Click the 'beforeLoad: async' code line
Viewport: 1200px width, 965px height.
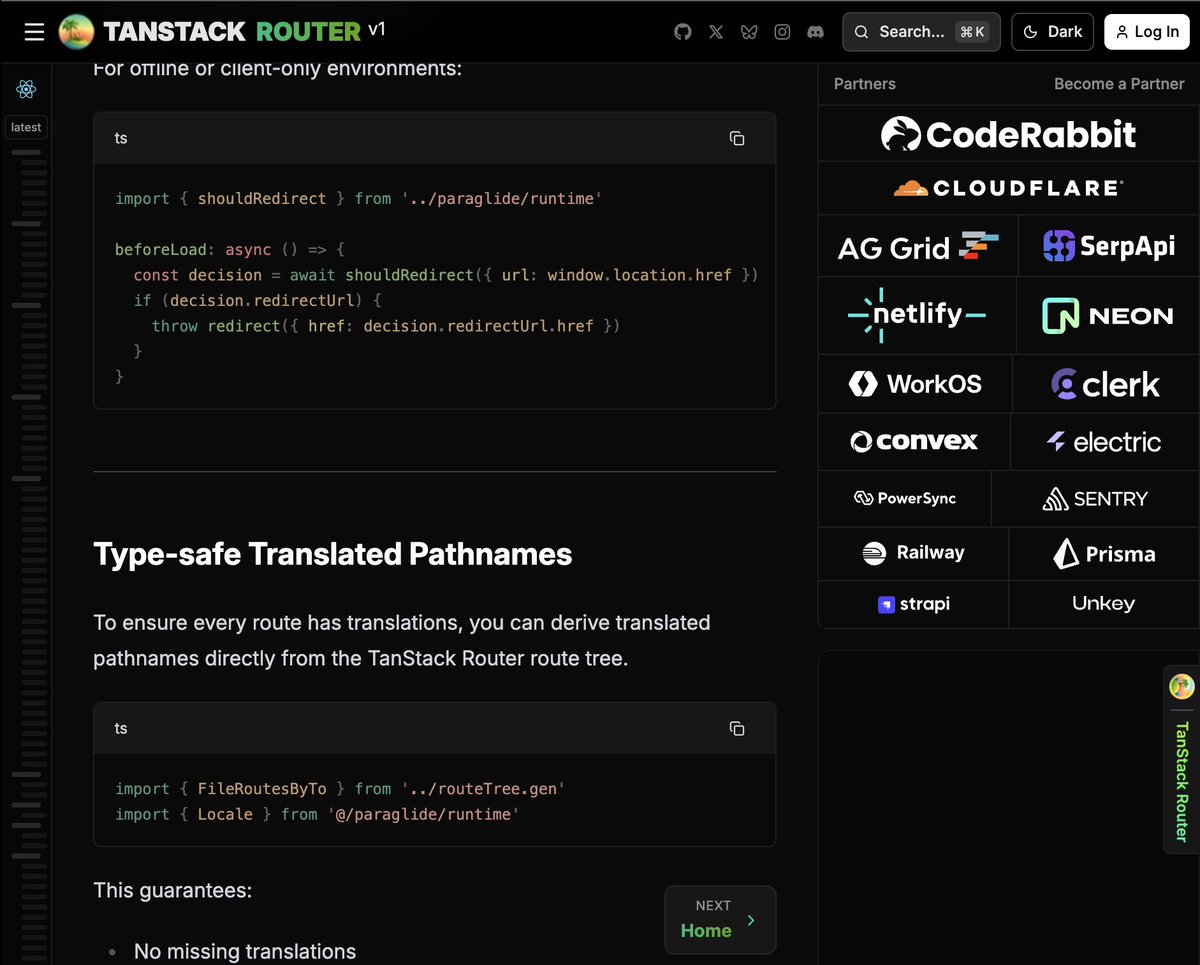(230, 249)
